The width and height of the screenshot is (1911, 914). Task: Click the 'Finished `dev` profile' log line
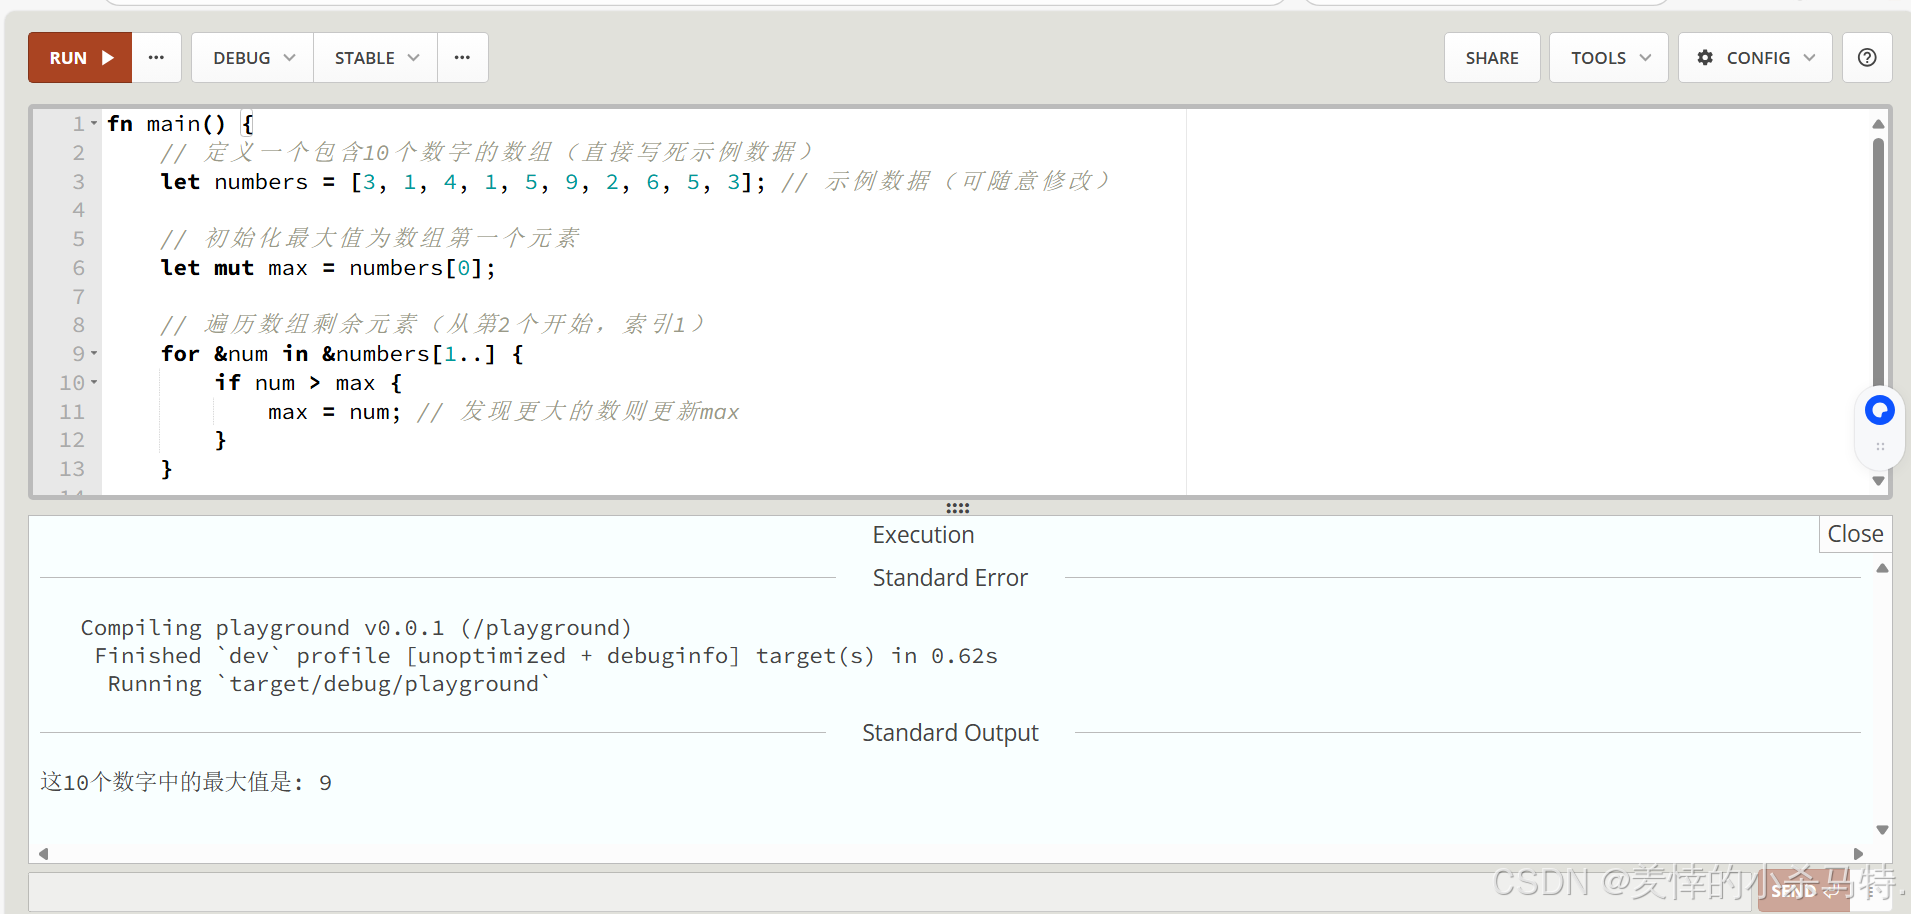click(x=546, y=656)
